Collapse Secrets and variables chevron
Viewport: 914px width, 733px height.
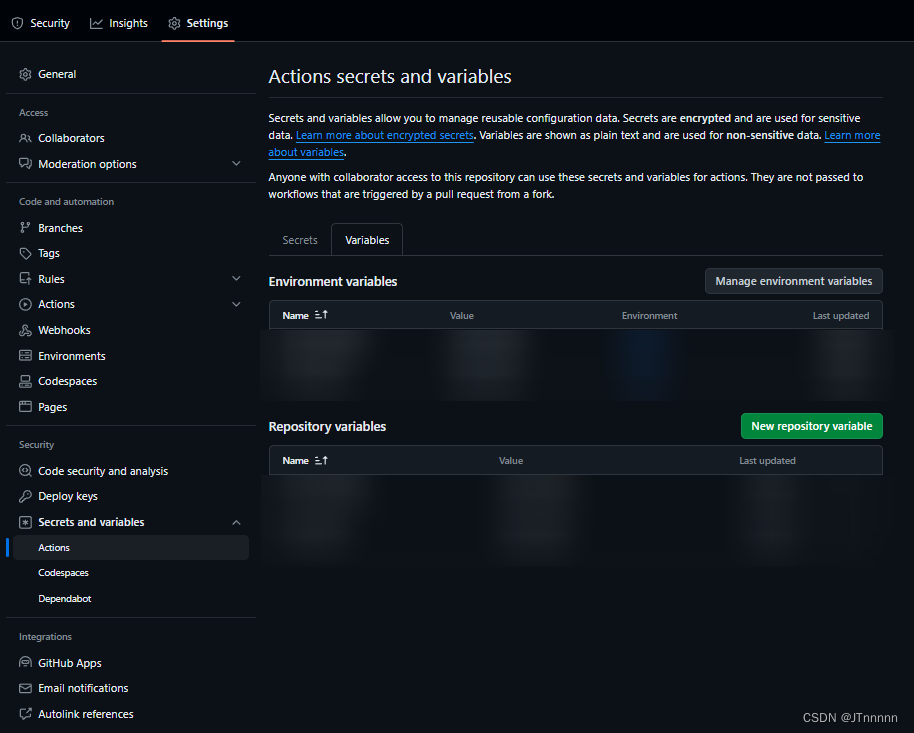coord(236,522)
